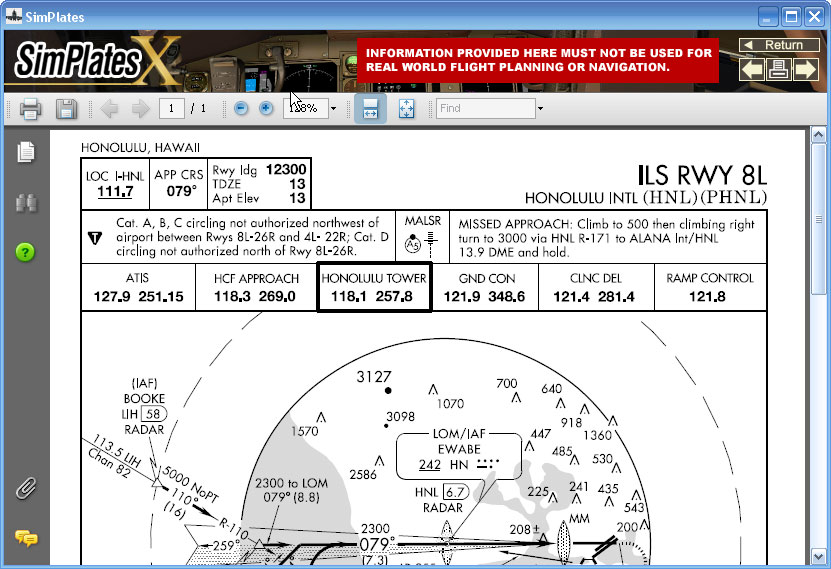Go to next page in toolbar

[x=140, y=109]
